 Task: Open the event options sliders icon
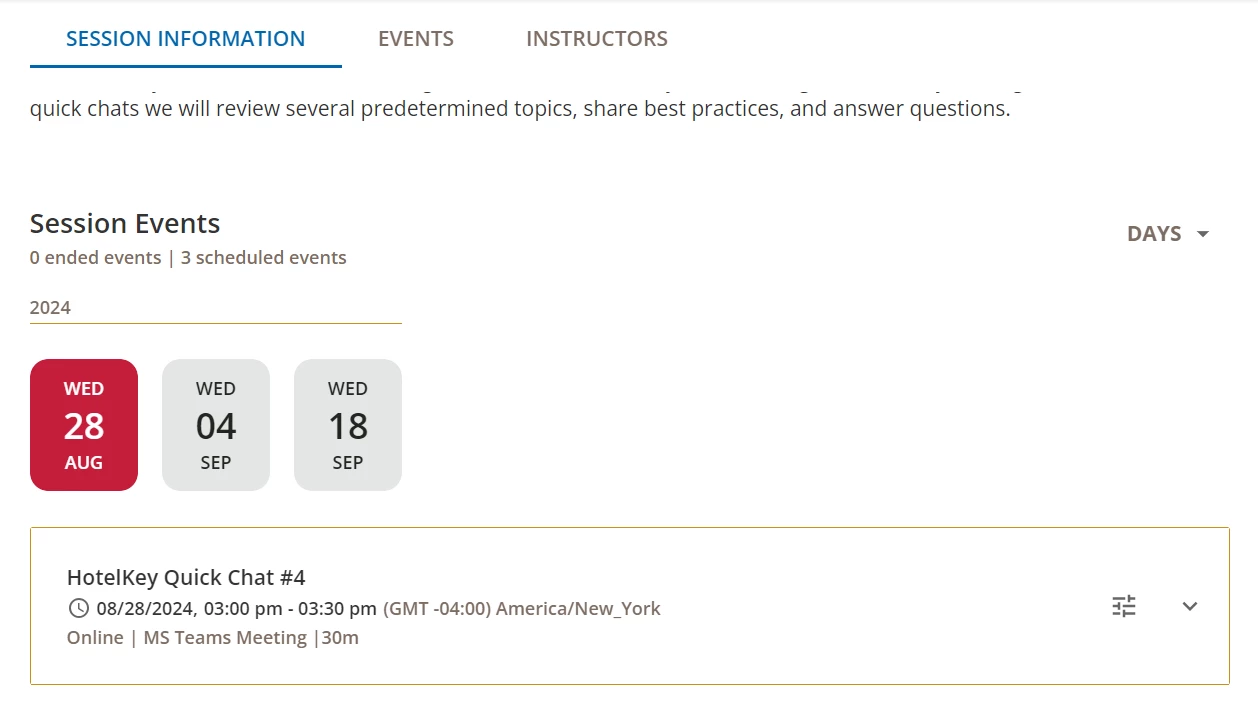pyautogui.click(x=1124, y=606)
